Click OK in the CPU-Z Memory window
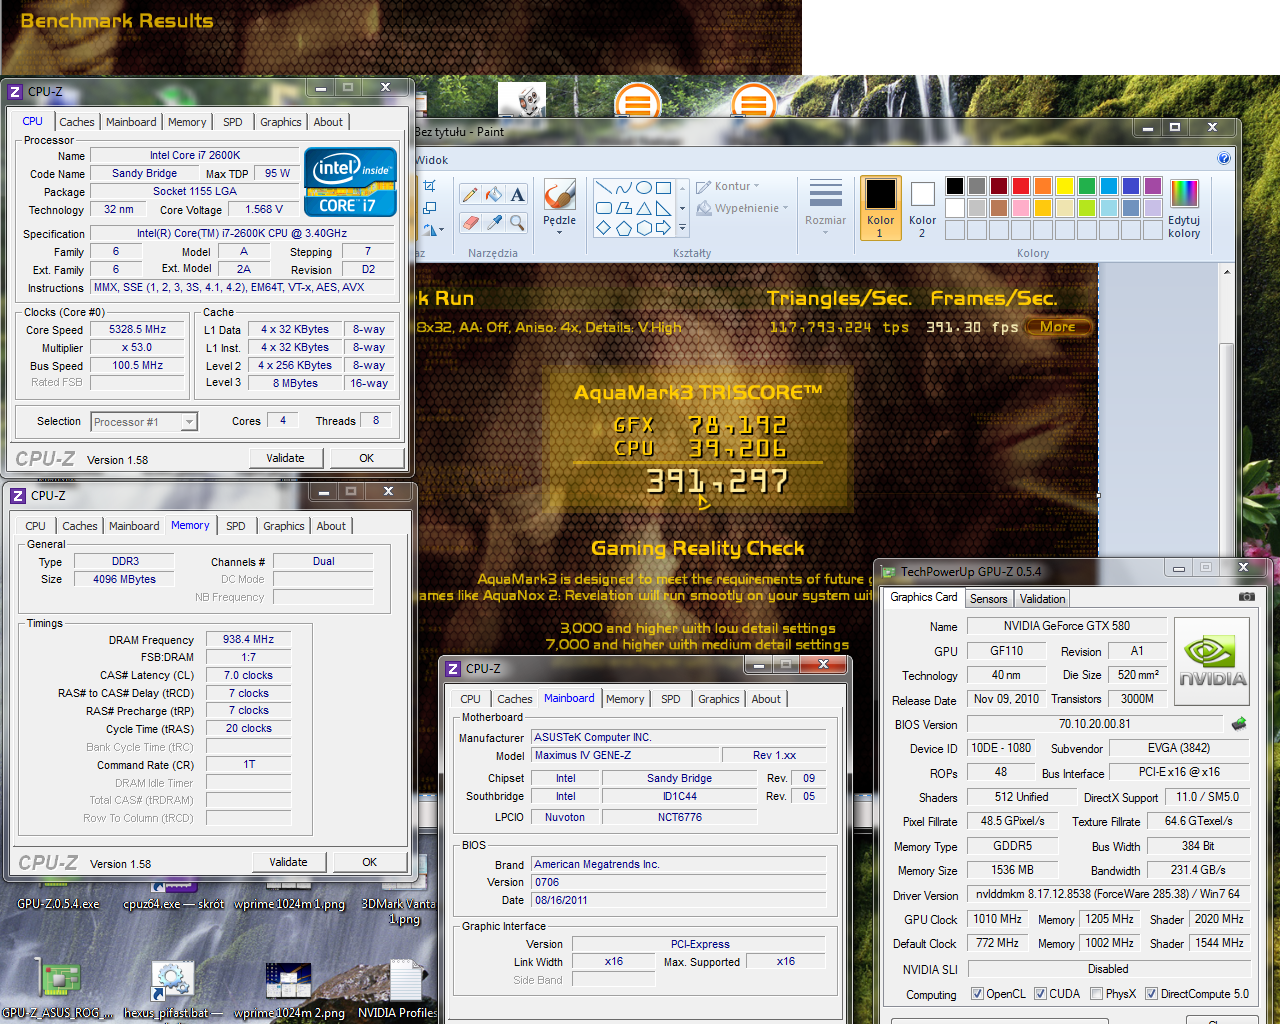 (370, 862)
